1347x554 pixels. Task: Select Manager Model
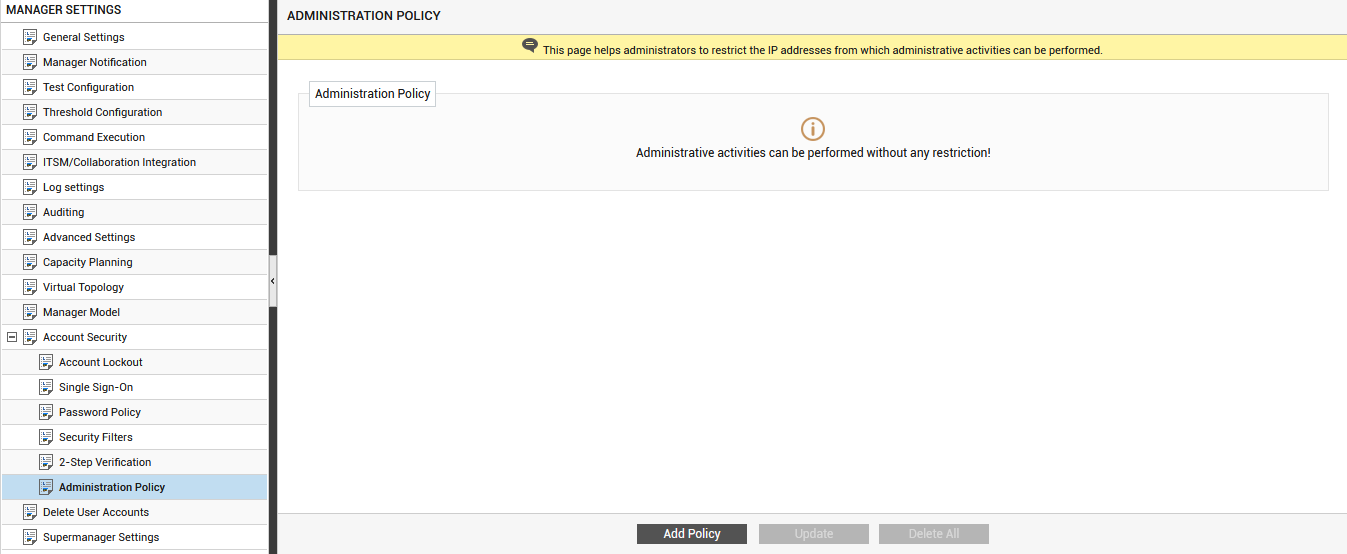[x=81, y=312]
